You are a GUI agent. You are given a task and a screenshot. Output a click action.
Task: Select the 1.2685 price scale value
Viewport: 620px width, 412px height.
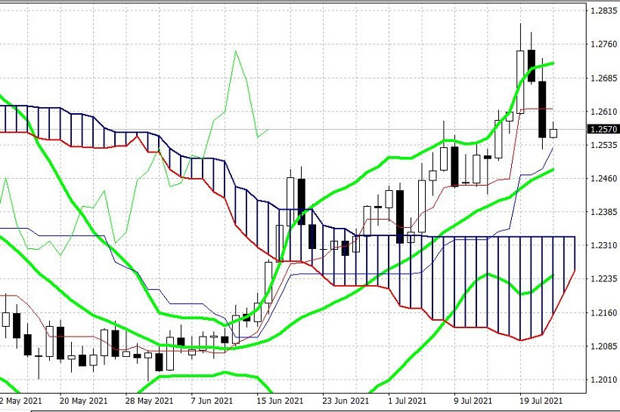(x=603, y=77)
